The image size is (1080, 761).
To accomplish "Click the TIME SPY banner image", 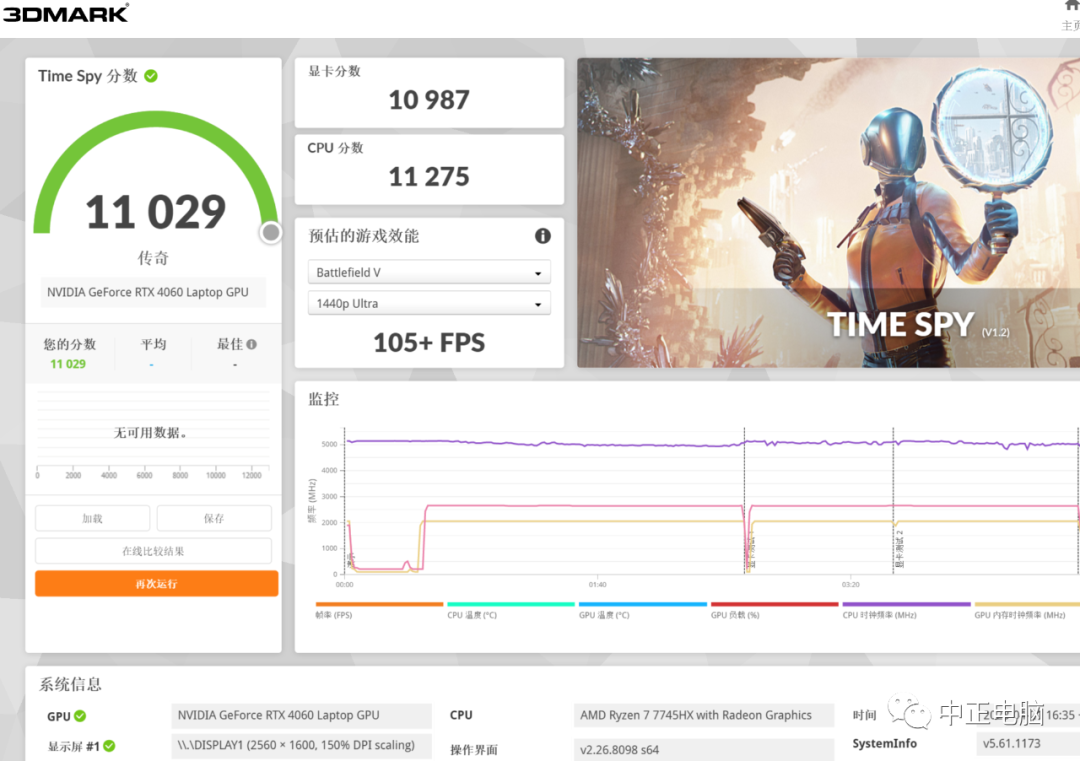I will coord(829,213).
